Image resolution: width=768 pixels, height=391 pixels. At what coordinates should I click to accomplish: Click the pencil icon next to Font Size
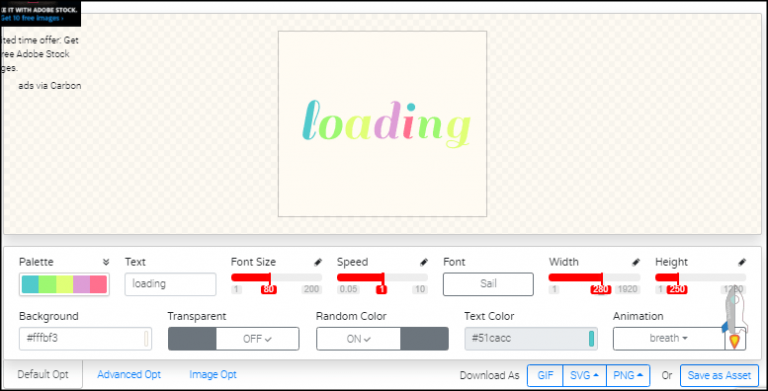[x=318, y=262]
